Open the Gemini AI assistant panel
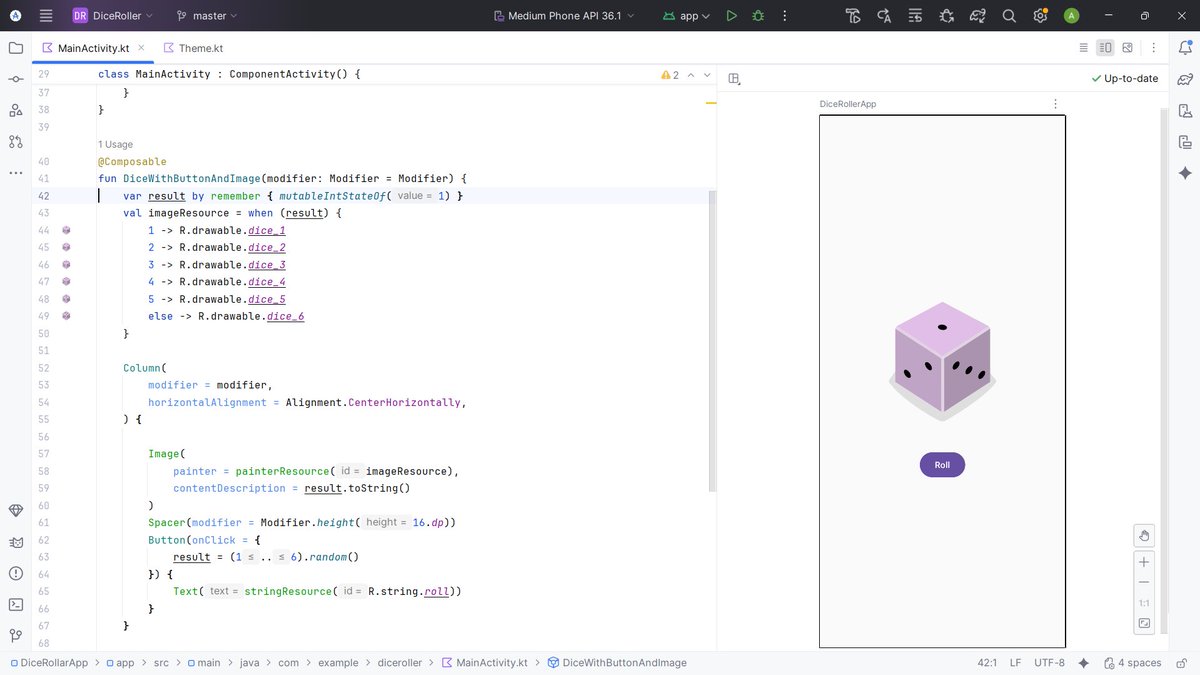Image resolution: width=1200 pixels, height=675 pixels. pyautogui.click(x=1185, y=172)
